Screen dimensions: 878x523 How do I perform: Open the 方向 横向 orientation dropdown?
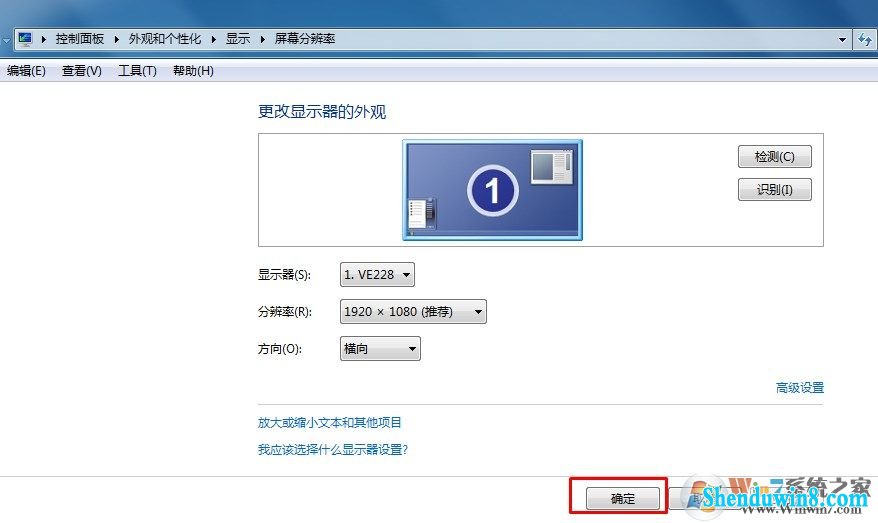380,348
